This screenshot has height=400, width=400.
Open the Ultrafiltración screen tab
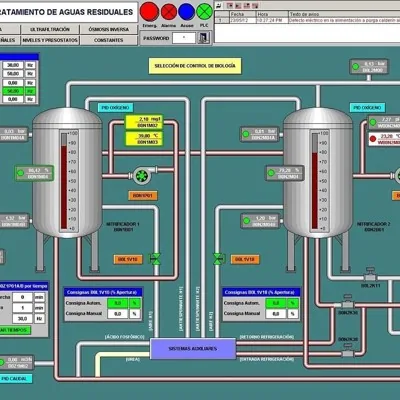coord(50,29)
